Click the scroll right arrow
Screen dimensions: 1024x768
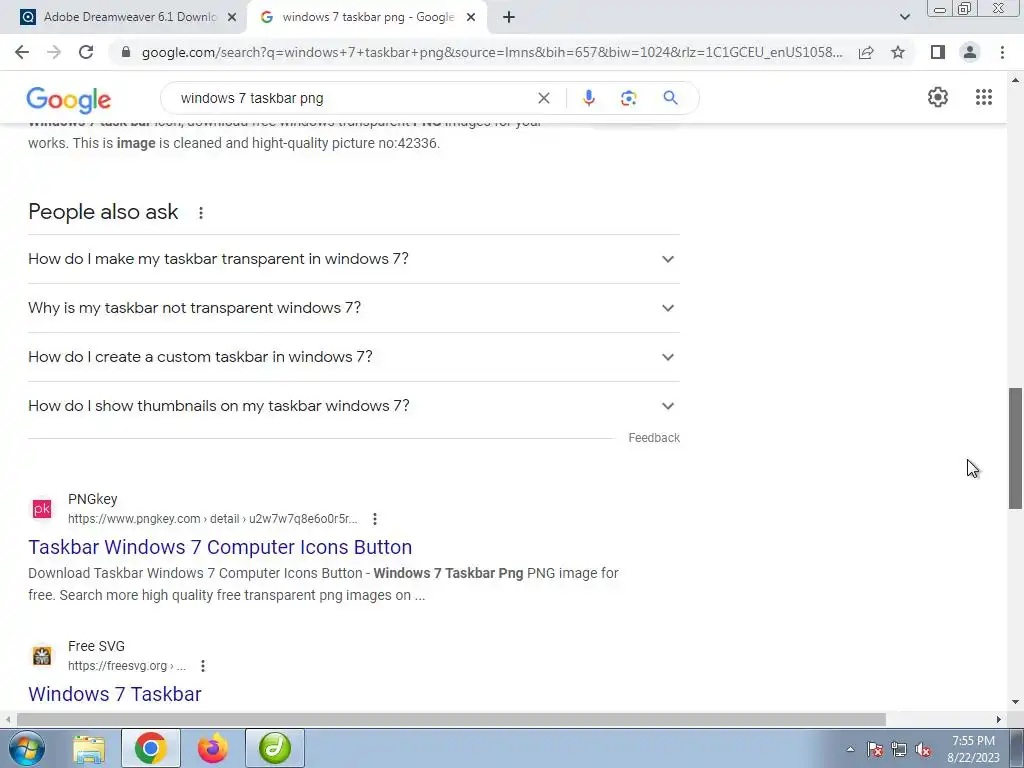click(x=999, y=719)
